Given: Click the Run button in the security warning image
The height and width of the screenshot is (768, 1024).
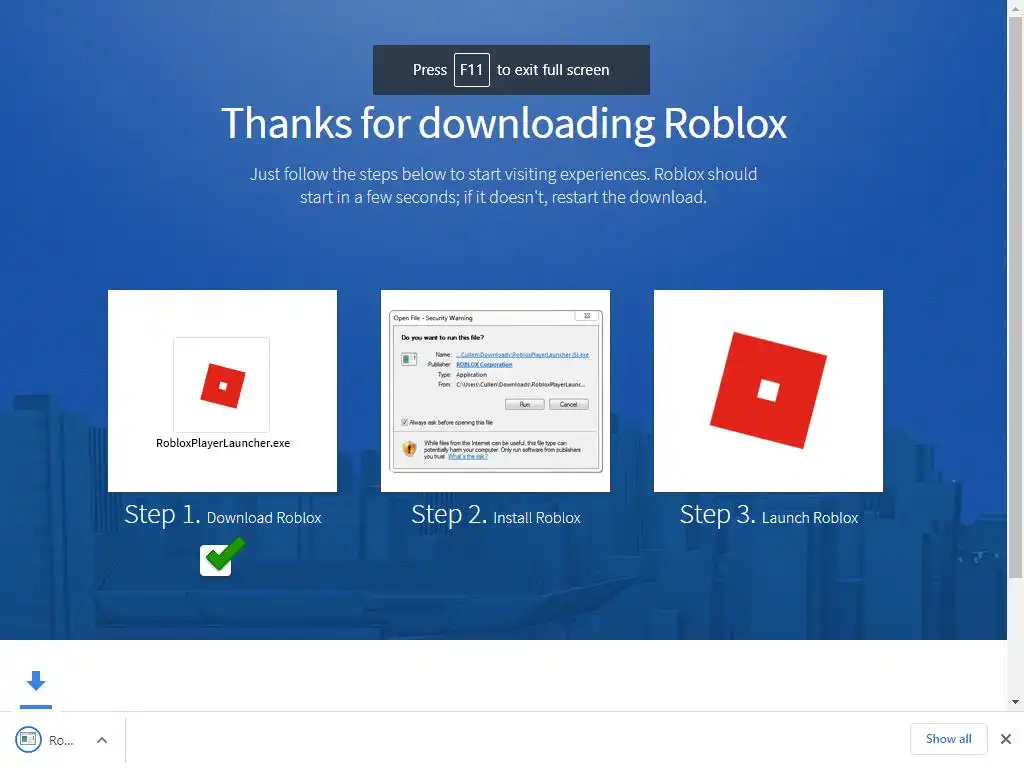Looking at the screenshot, I should [524, 404].
